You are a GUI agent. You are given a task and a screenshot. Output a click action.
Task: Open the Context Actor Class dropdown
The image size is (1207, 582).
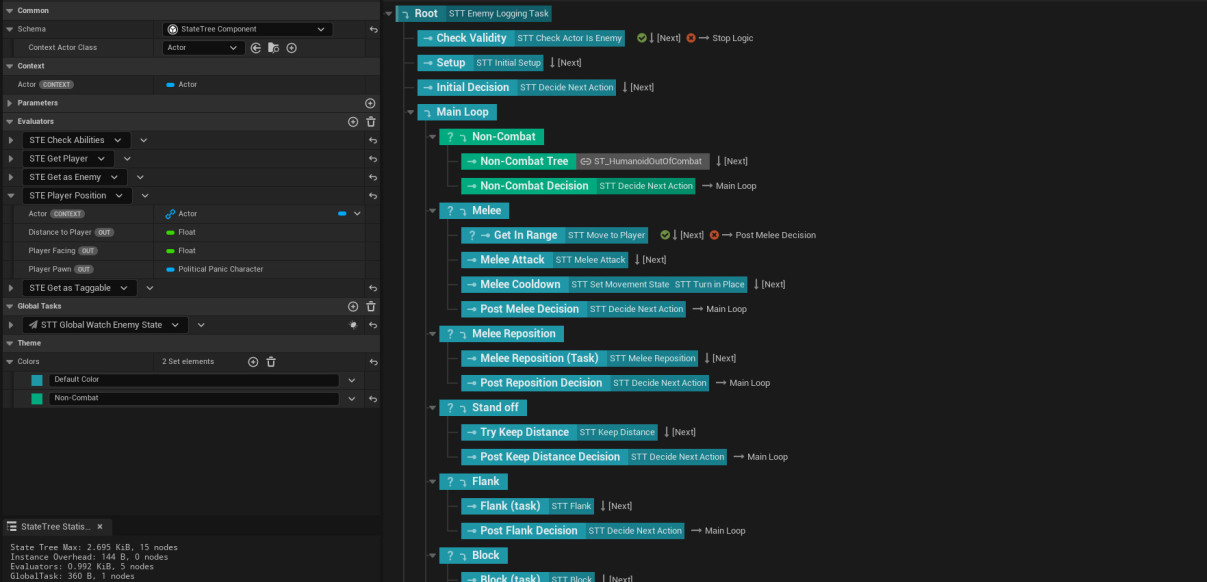pos(204,47)
